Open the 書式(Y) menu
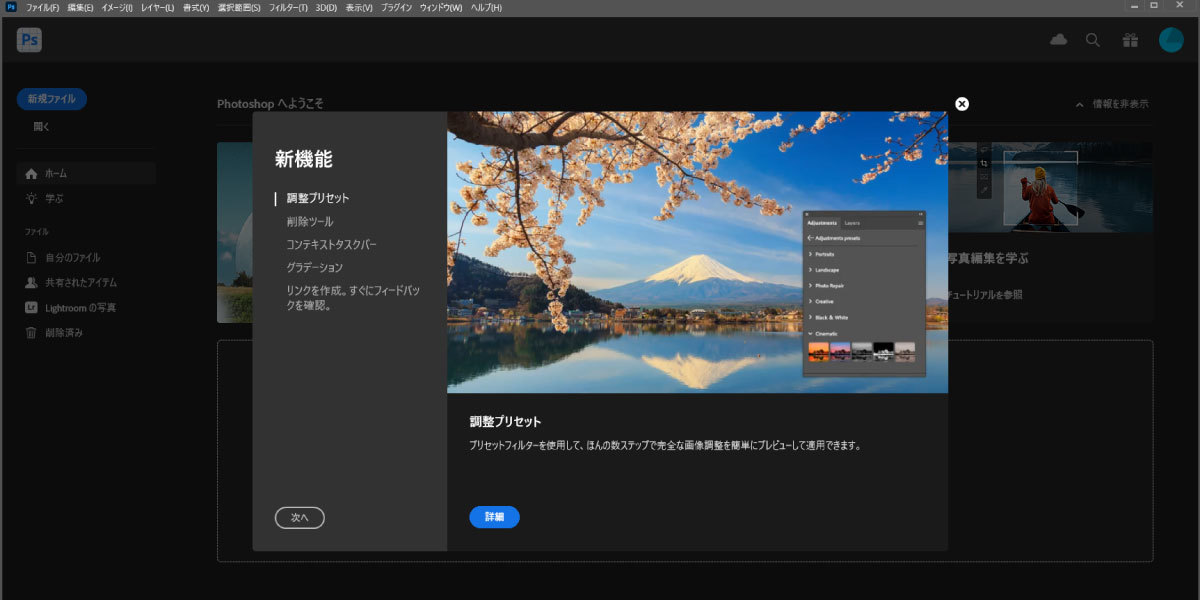 click(196, 8)
